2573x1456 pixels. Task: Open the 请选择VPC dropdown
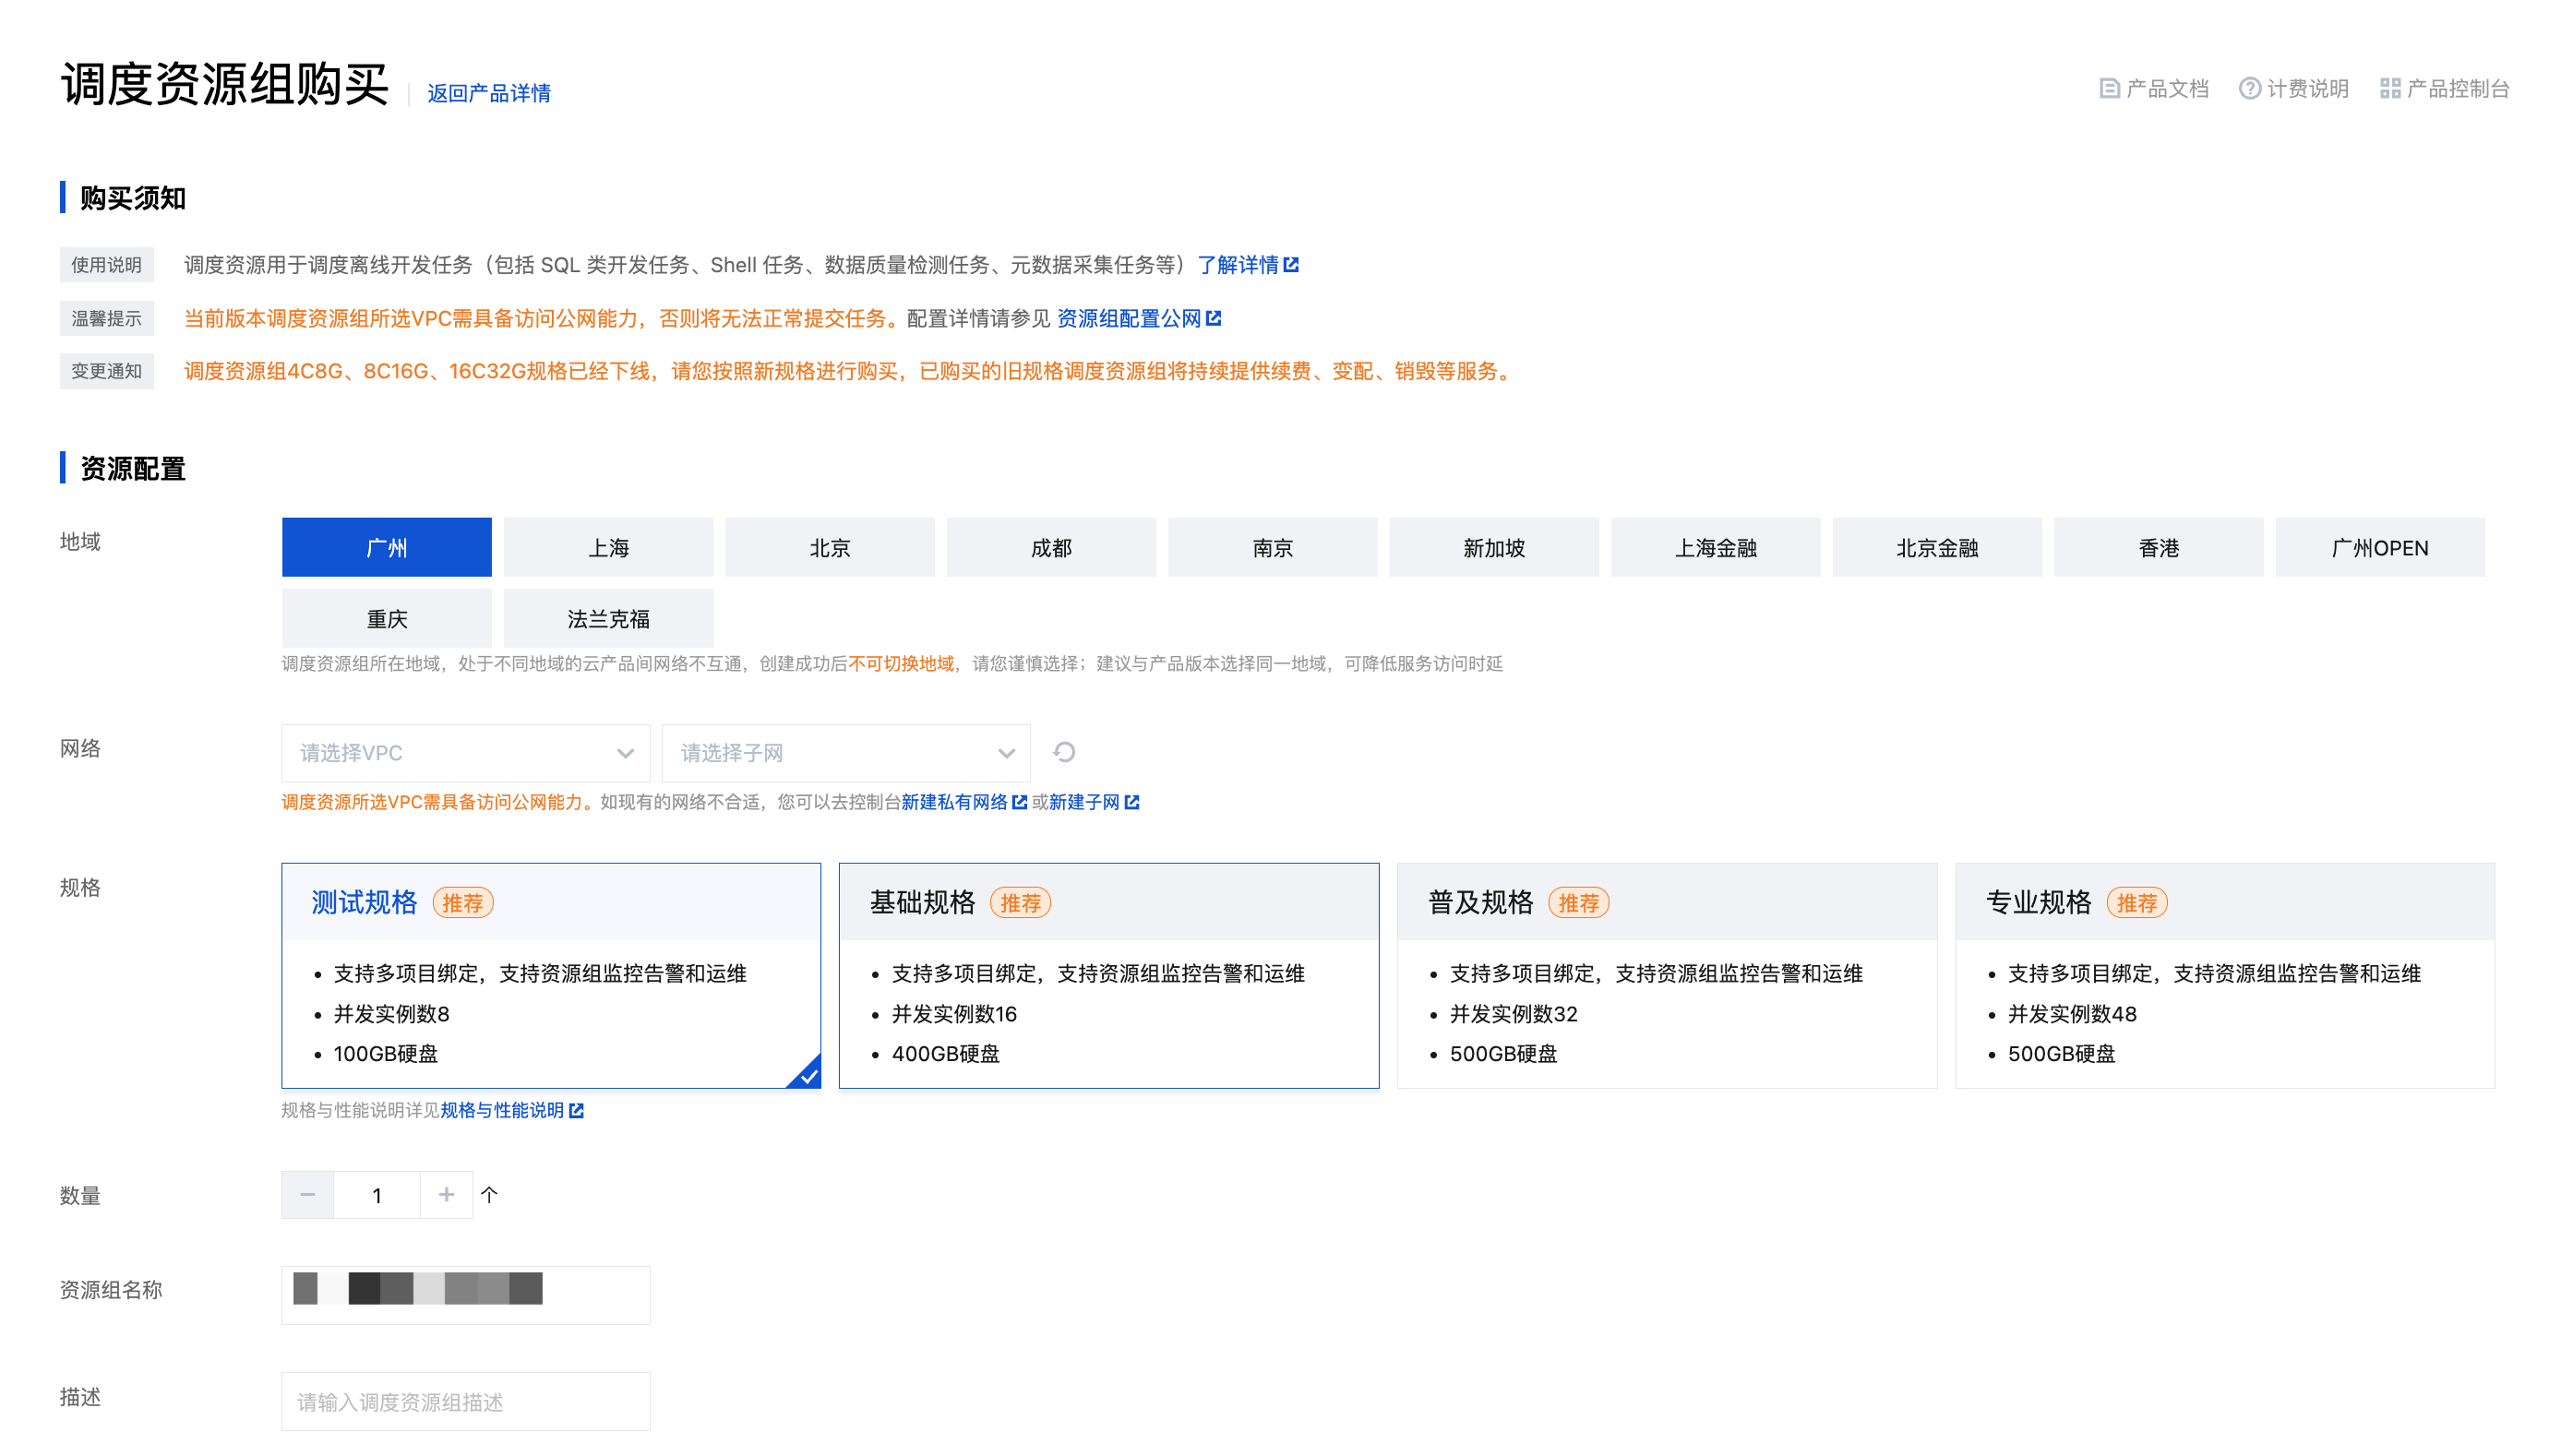(x=465, y=753)
